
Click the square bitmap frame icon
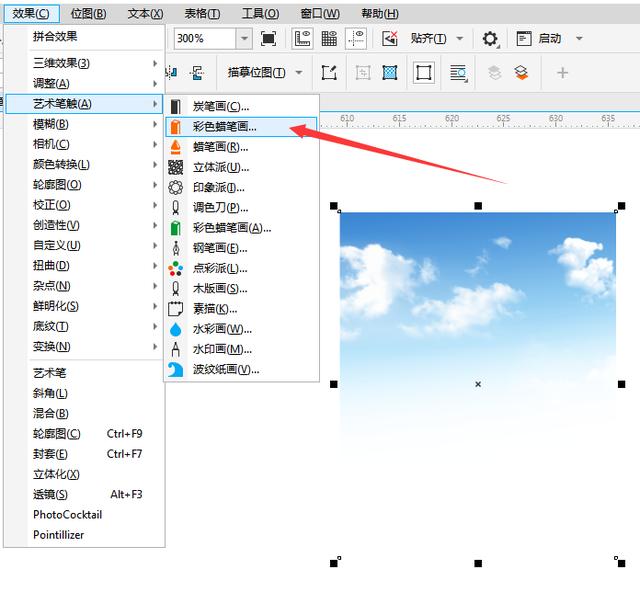[423, 73]
